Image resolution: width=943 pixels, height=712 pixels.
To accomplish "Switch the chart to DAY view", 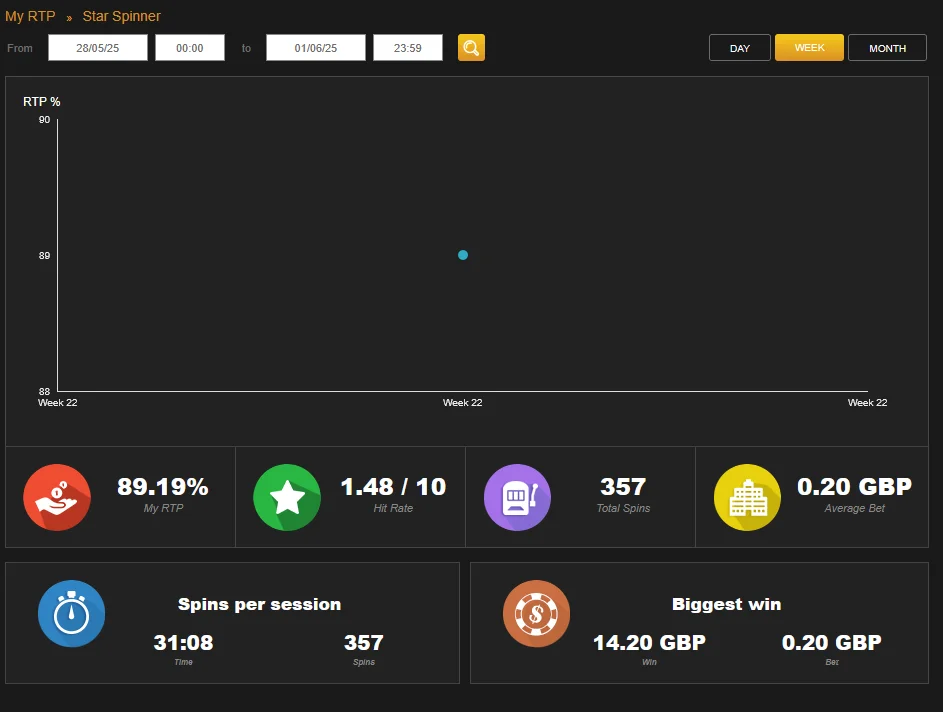I will (x=740, y=48).
